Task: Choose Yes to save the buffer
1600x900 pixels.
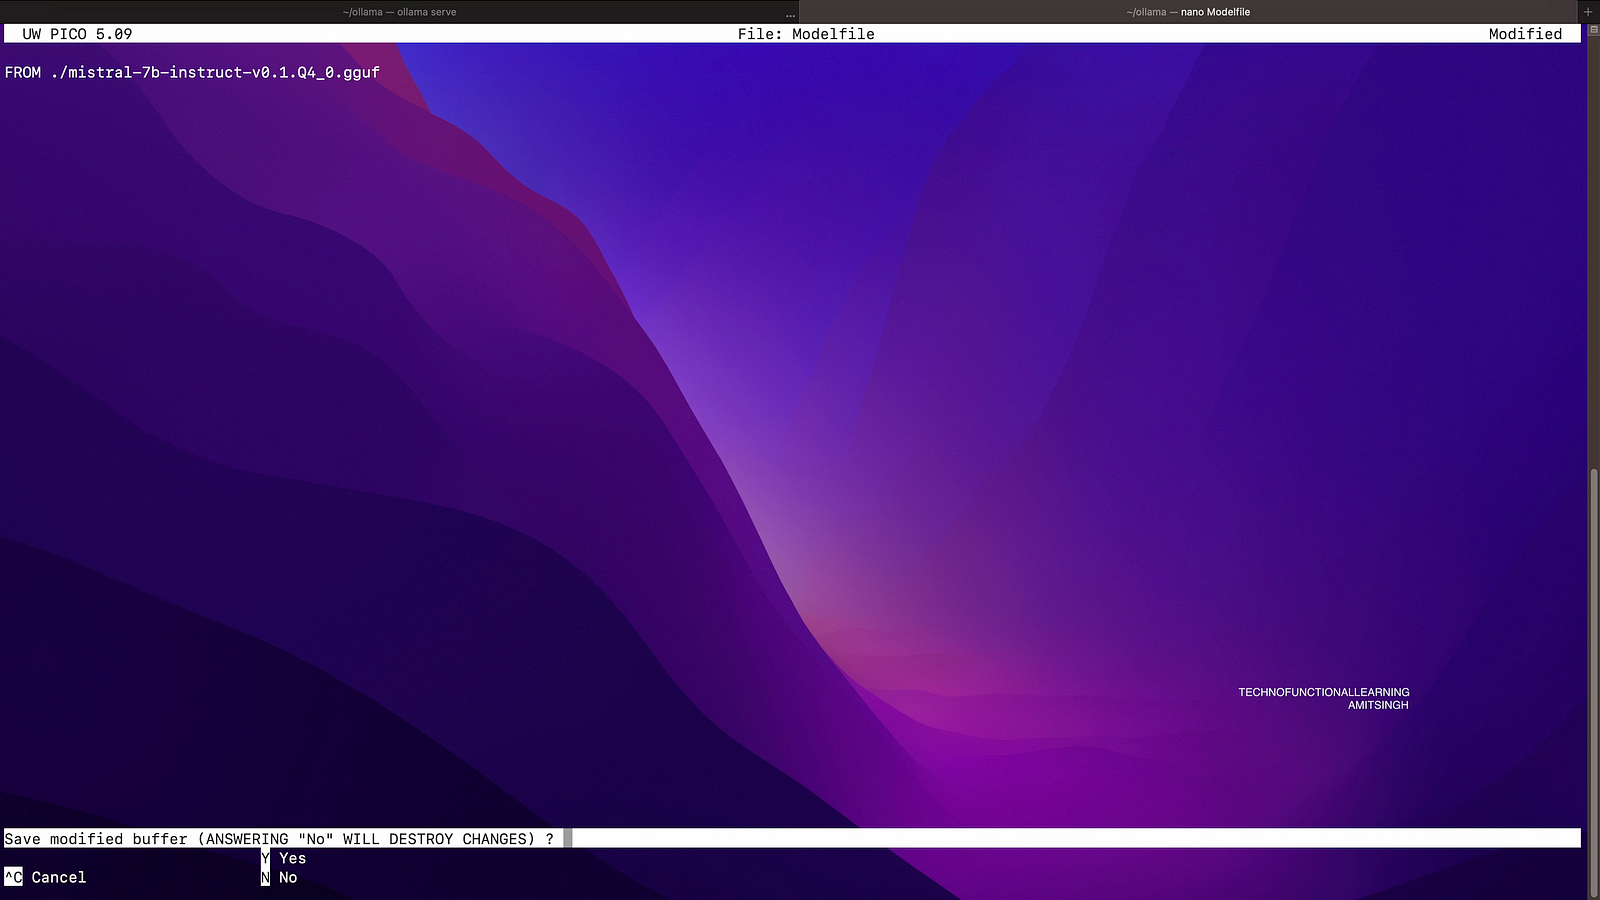Action: click(292, 858)
